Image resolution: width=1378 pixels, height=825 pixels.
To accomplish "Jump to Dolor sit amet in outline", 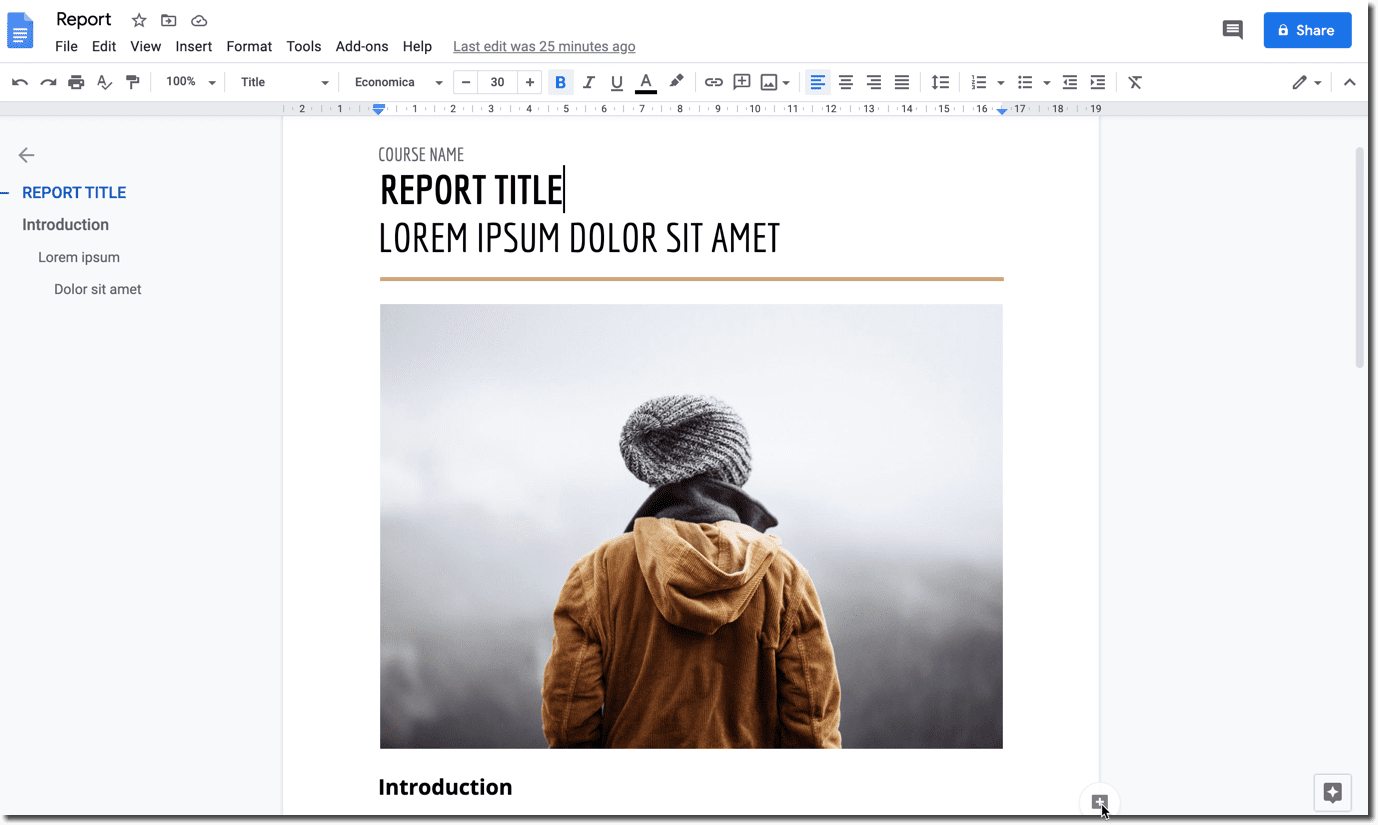I will click(98, 289).
